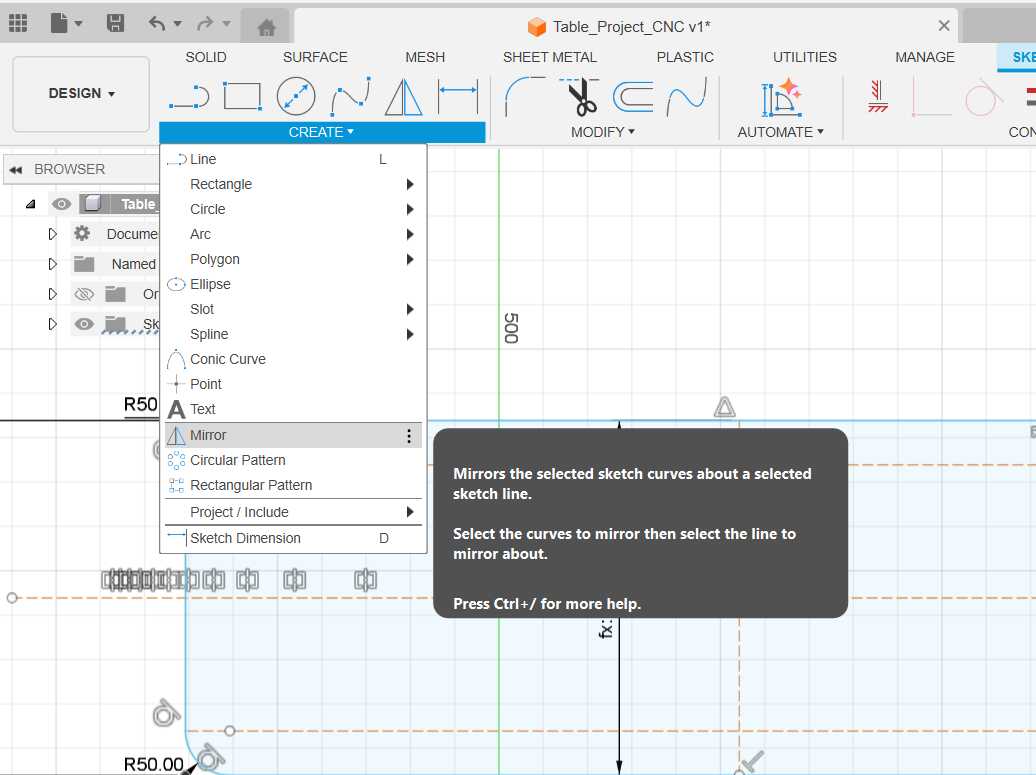Image resolution: width=1036 pixels, height=775 pixels.
Task: Collapse the Browser panel arrows
Action: coord(16,169)
